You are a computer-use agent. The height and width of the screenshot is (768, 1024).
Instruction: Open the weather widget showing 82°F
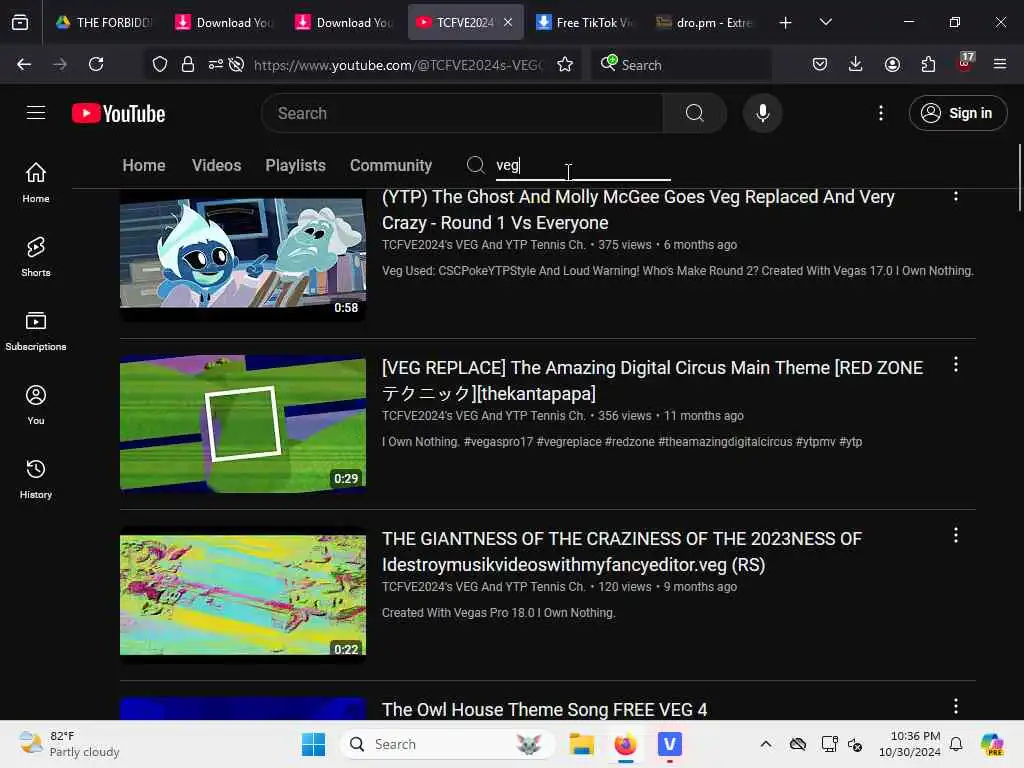click(x=69, y=744)
